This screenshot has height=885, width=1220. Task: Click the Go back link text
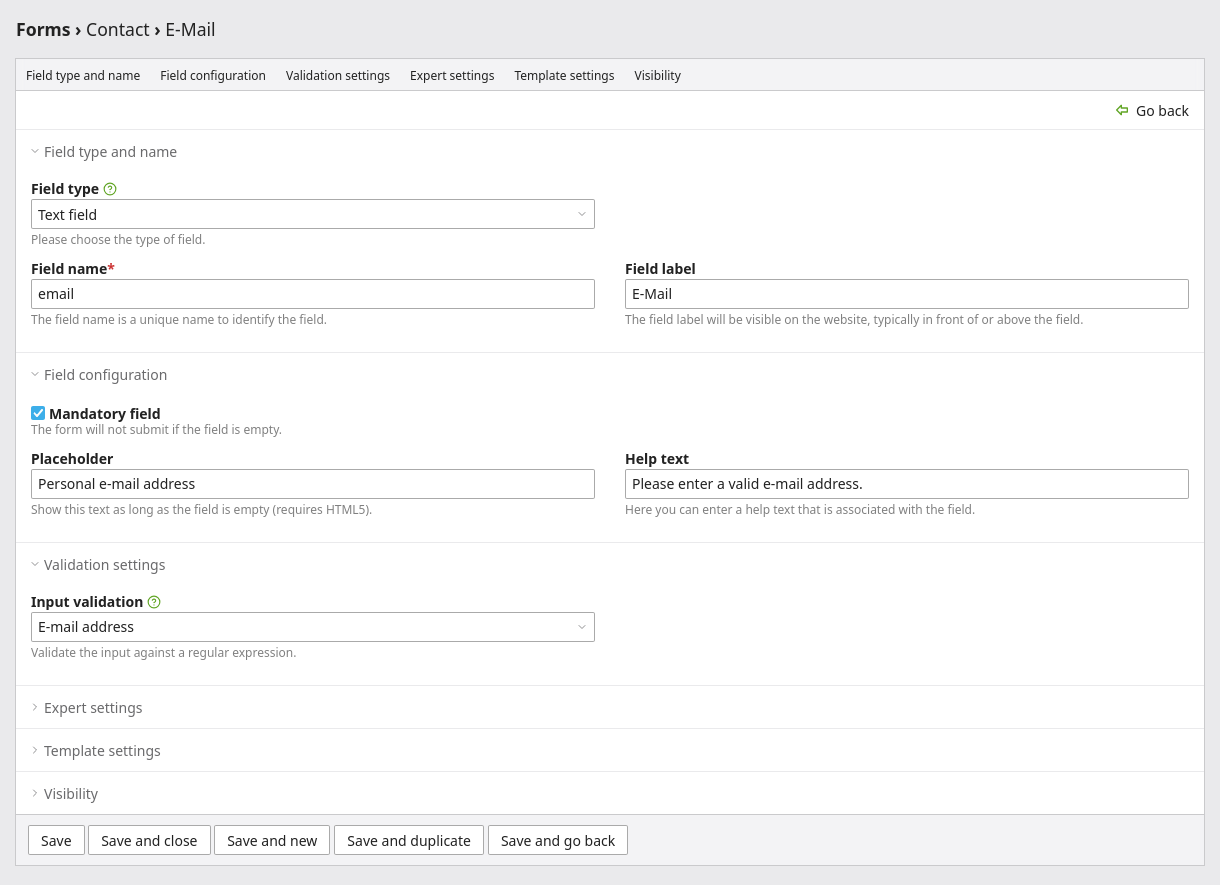pos(1162,111)
